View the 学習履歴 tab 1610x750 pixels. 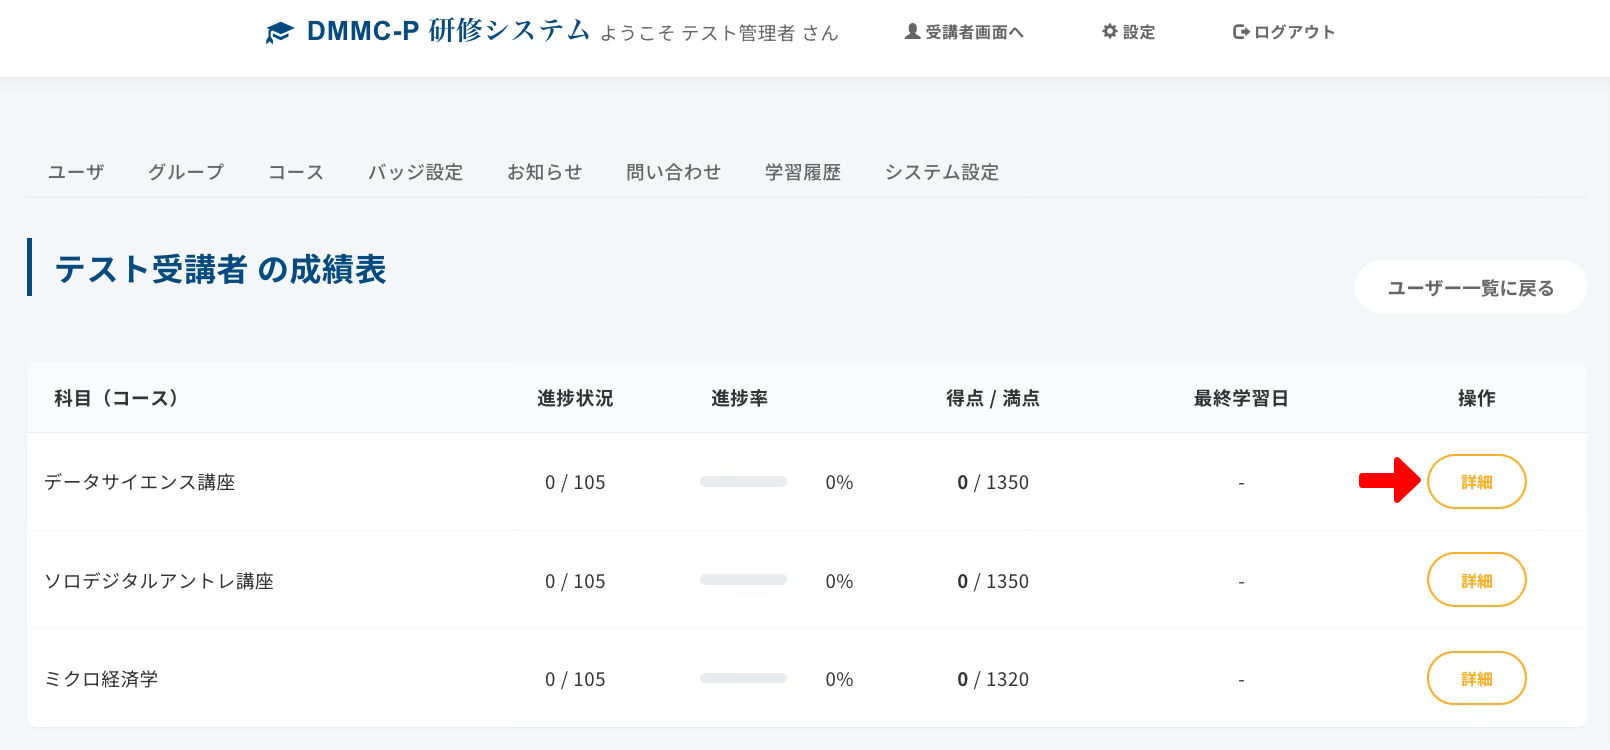802,172
